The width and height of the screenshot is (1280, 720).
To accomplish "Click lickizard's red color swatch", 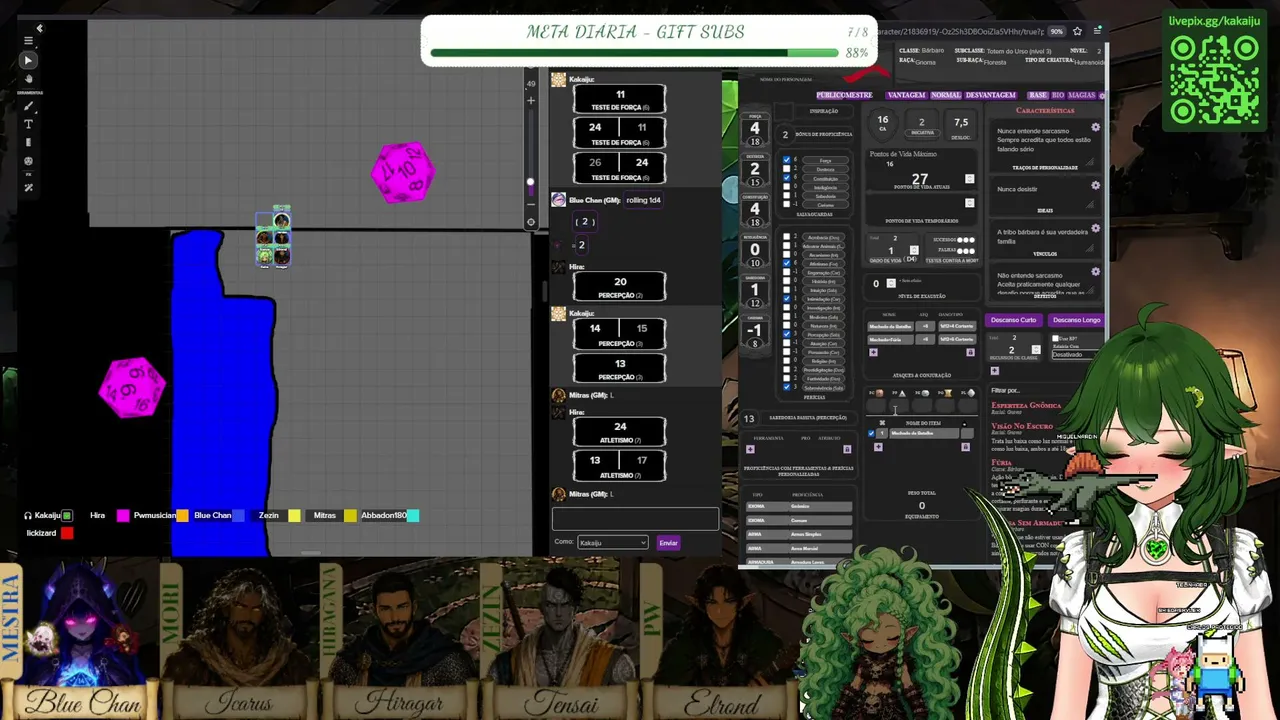I will click(67, 533).
